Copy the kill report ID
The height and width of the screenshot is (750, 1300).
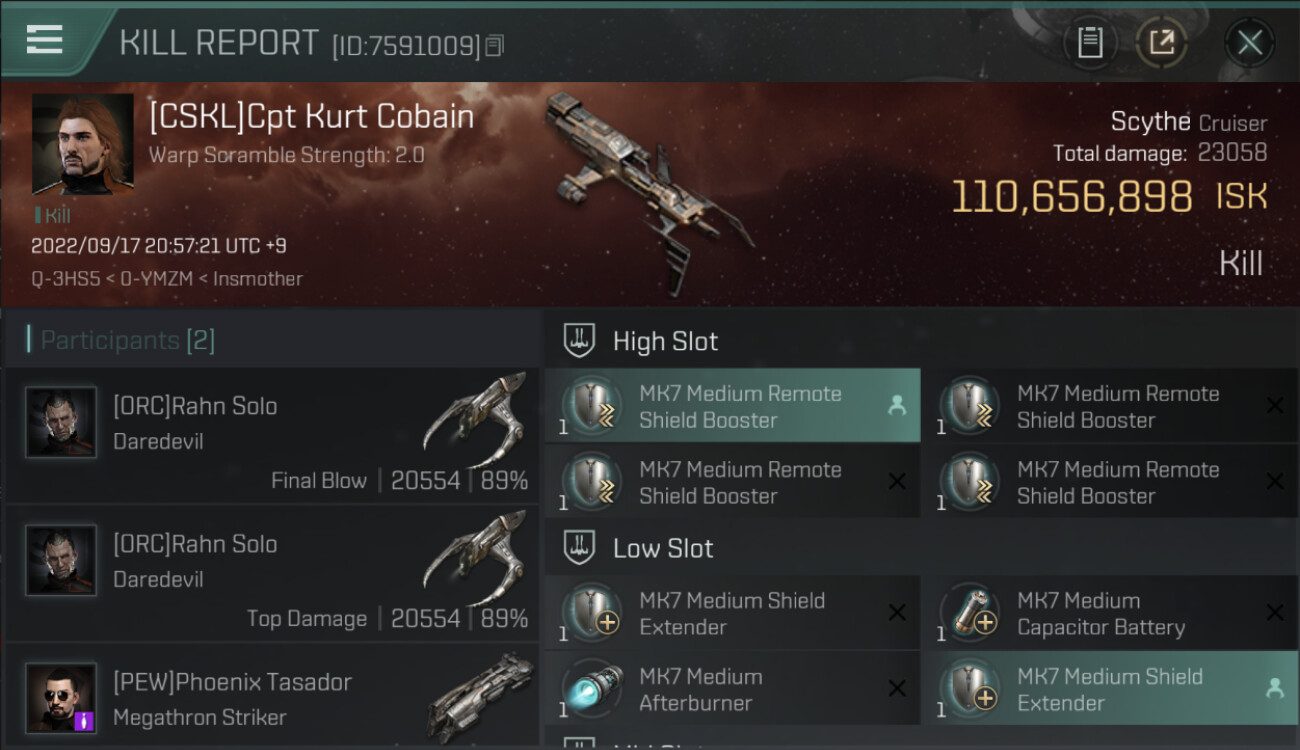click(495, 45)
